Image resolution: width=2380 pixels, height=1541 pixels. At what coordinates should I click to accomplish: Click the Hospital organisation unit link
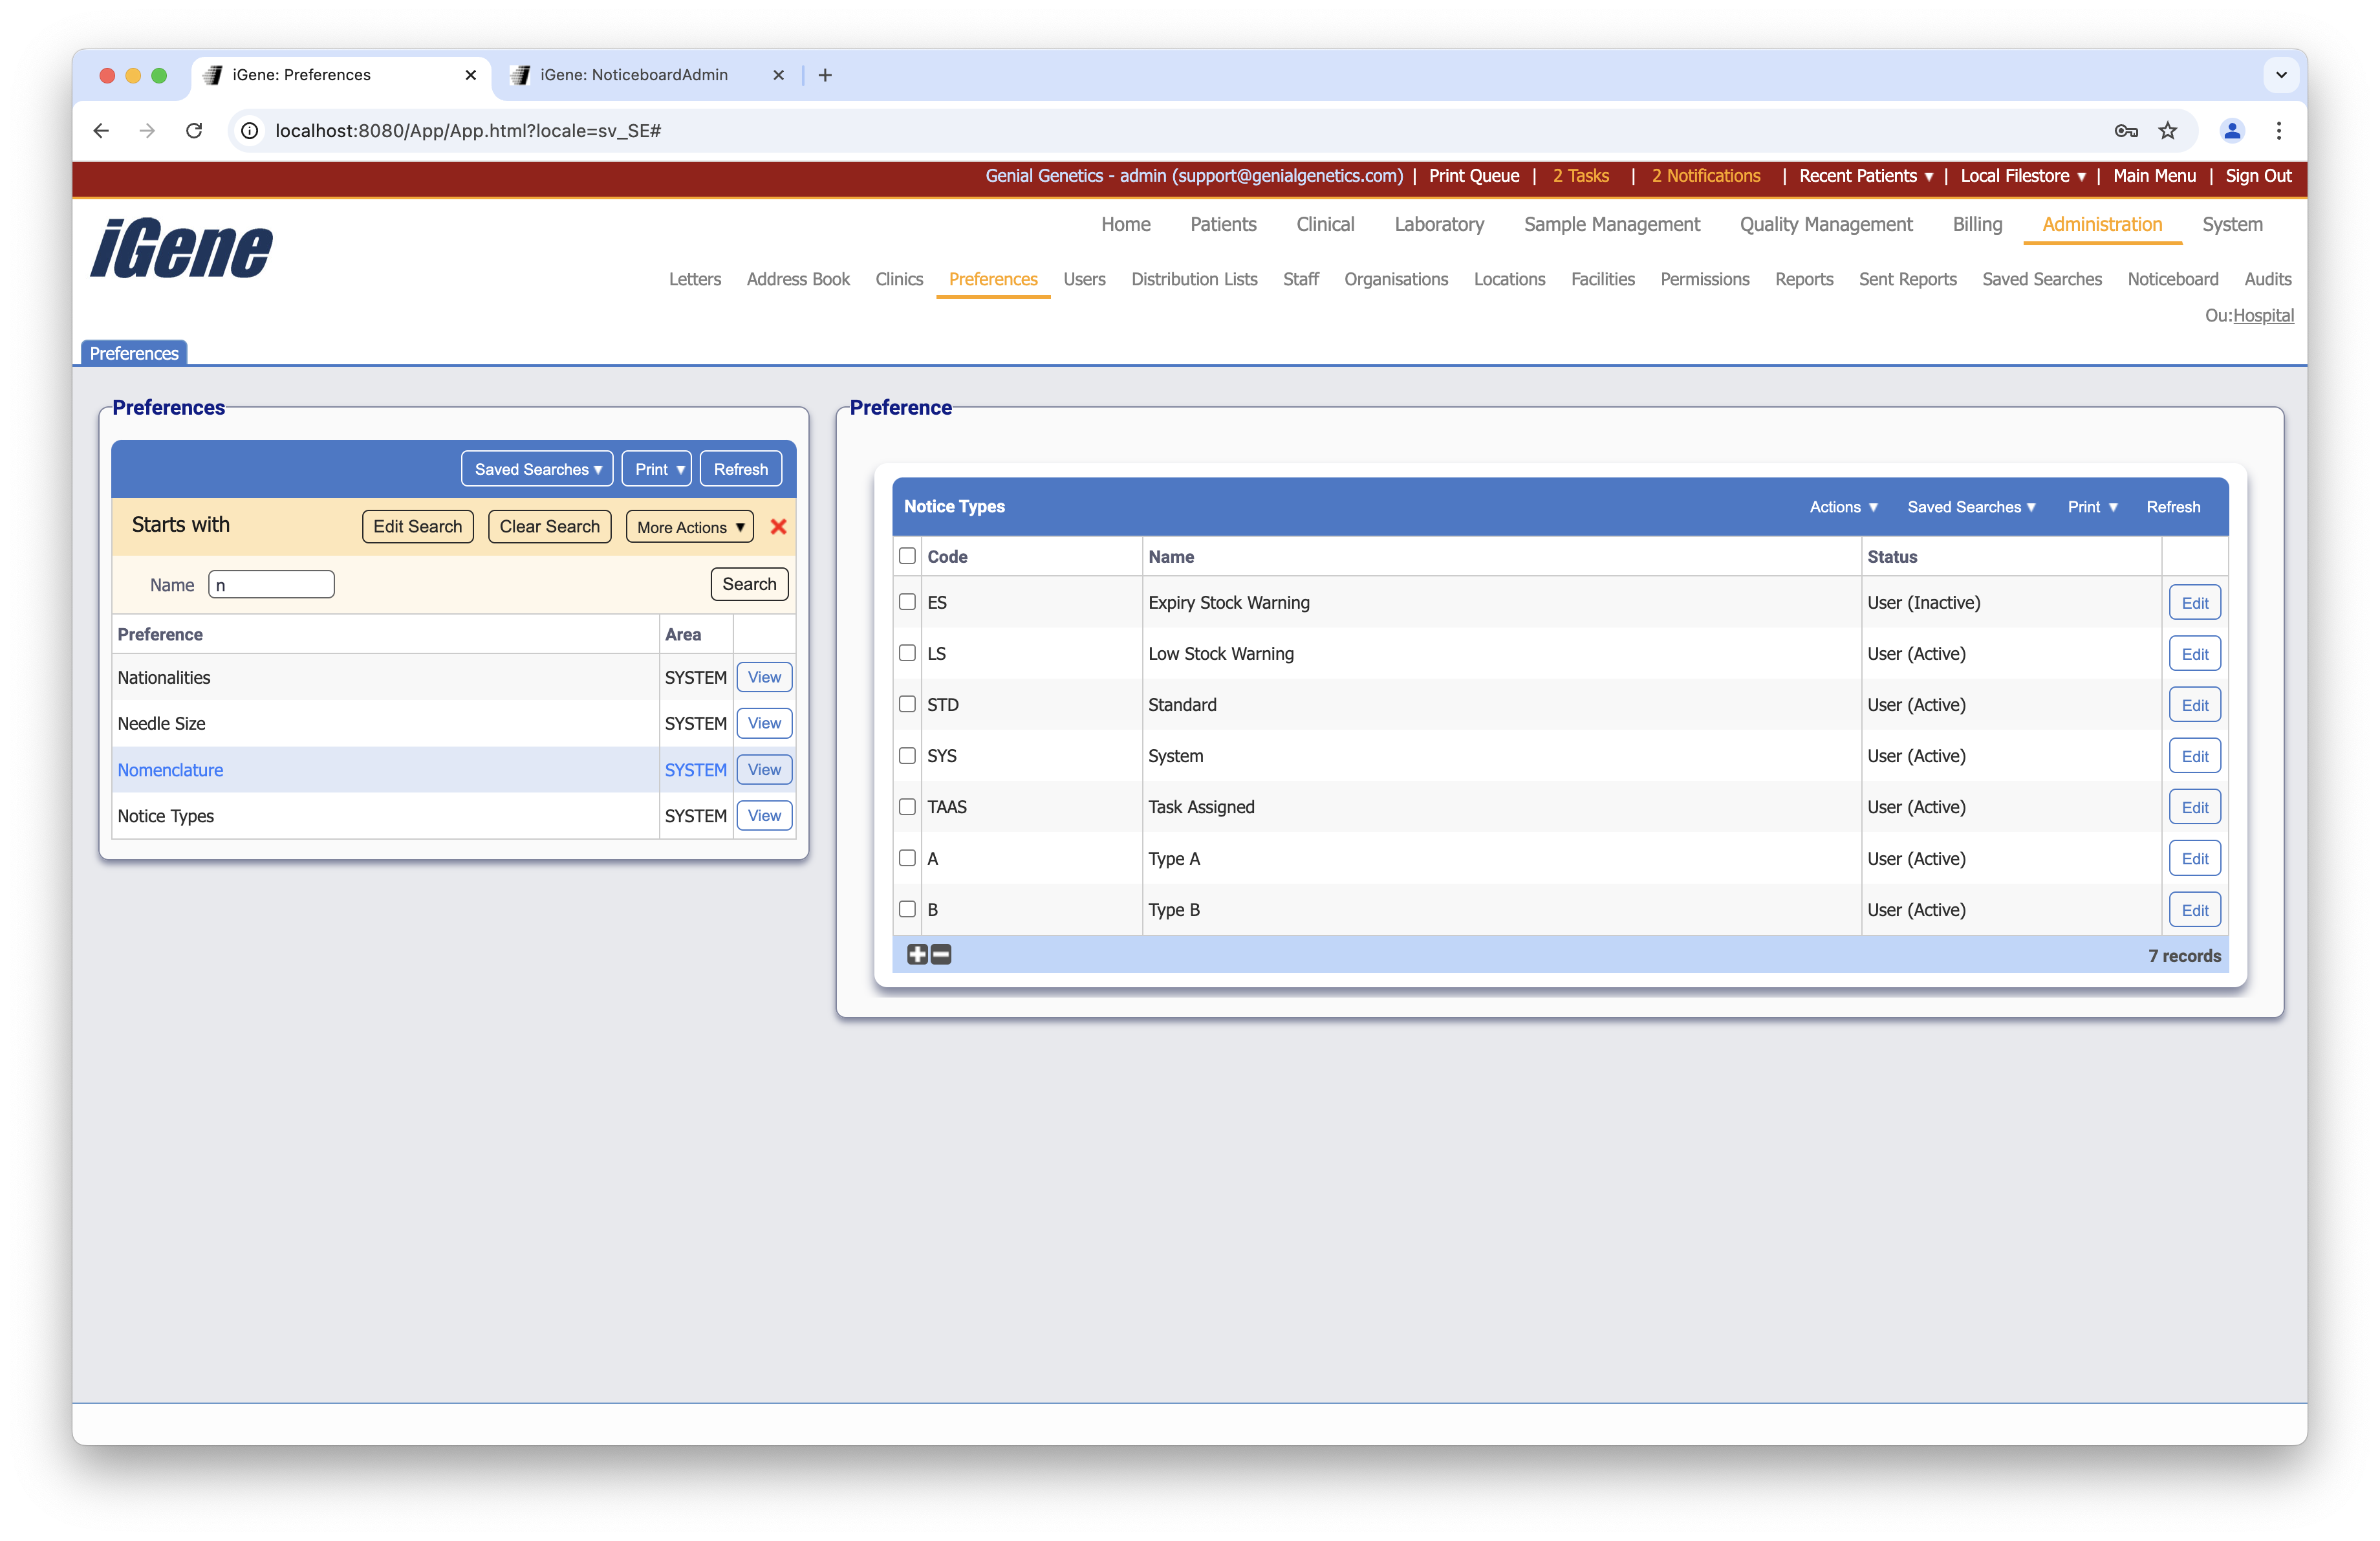(x=2263, y=316)
